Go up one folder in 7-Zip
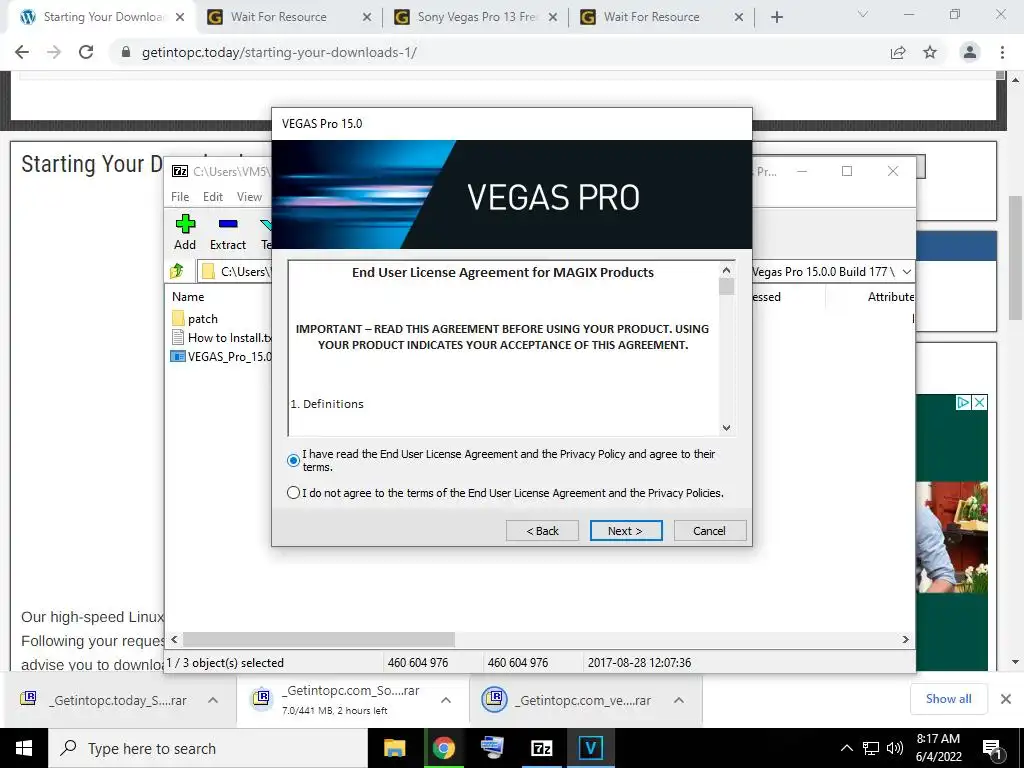1024x768 pixels. coord(177,271)
